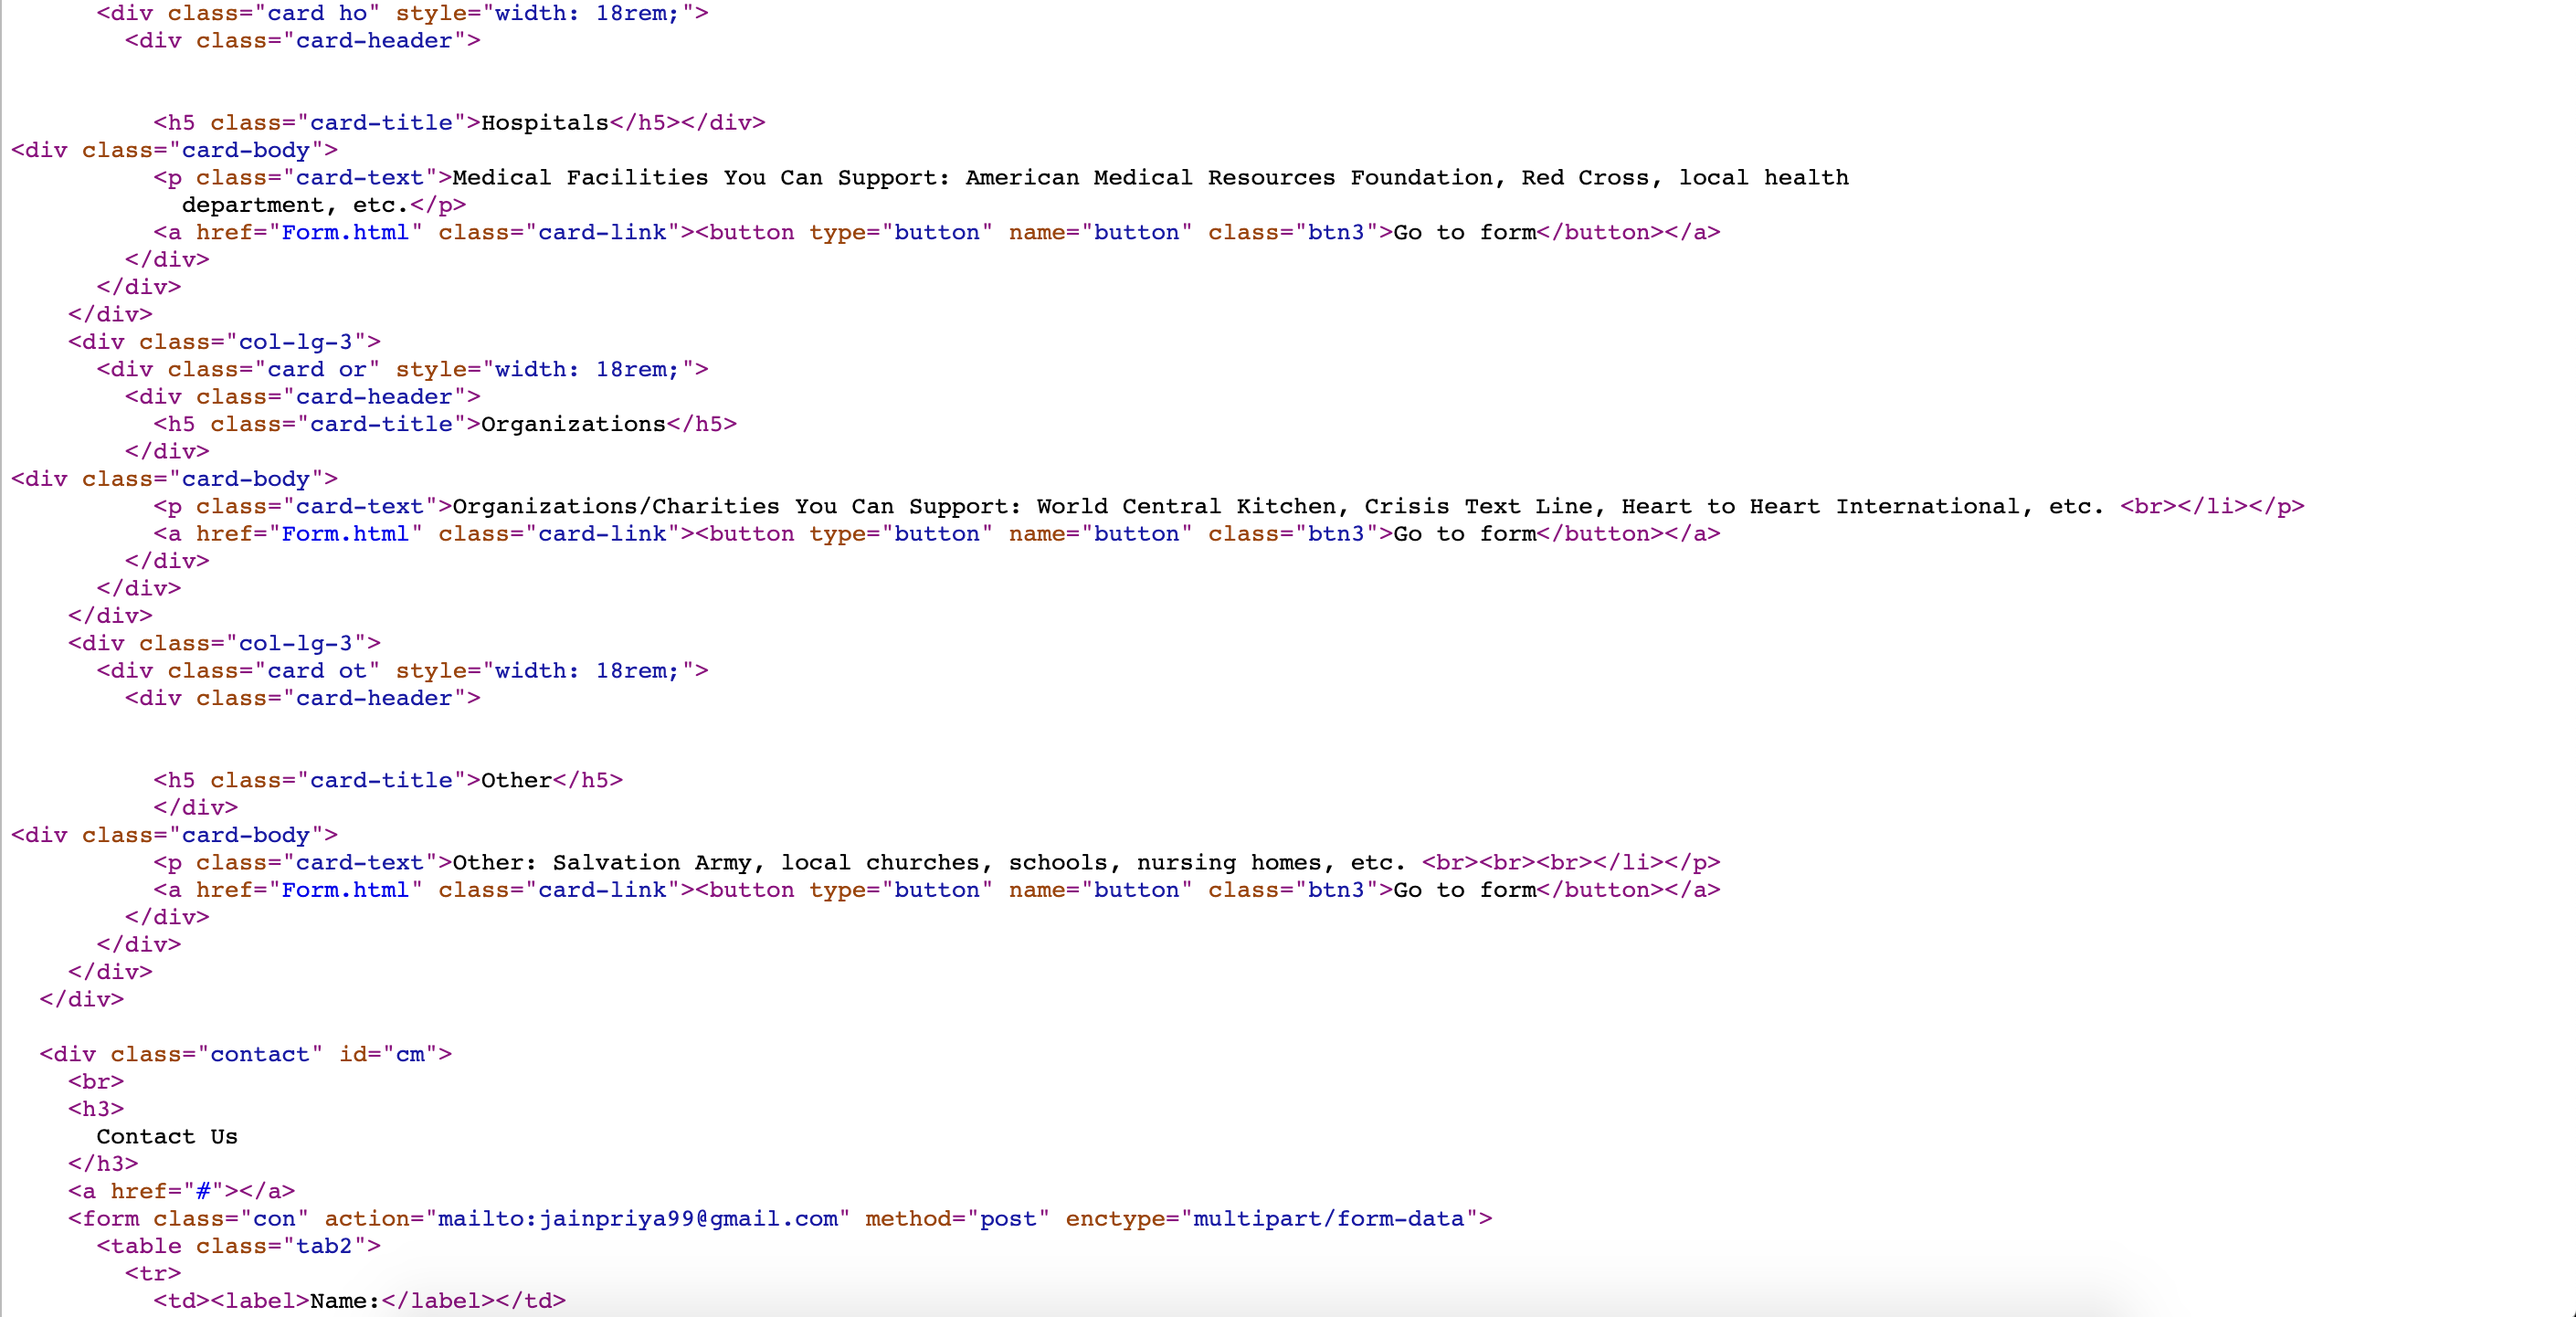
Task: Click the Hospitals card-title text
Action: tap(544, 123)
